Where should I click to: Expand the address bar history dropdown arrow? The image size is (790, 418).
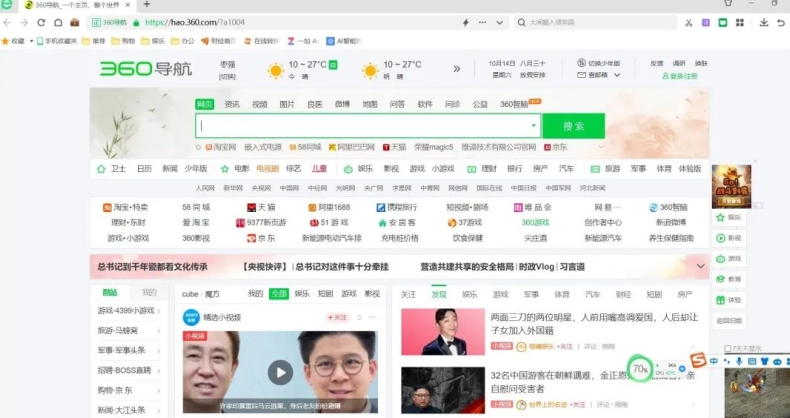pyautogui.click(x=500, y=23)
